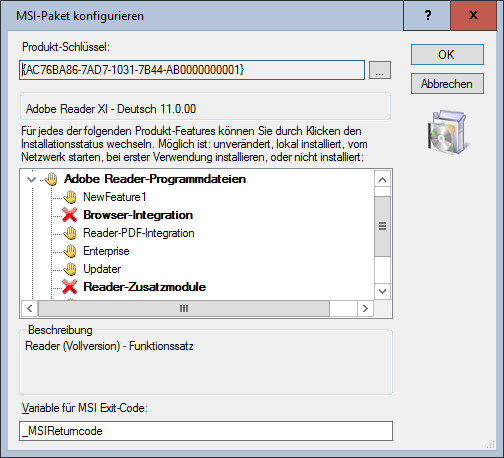
Task: Select the Browser-Integration feature label
Action: (x=138, y=215)
